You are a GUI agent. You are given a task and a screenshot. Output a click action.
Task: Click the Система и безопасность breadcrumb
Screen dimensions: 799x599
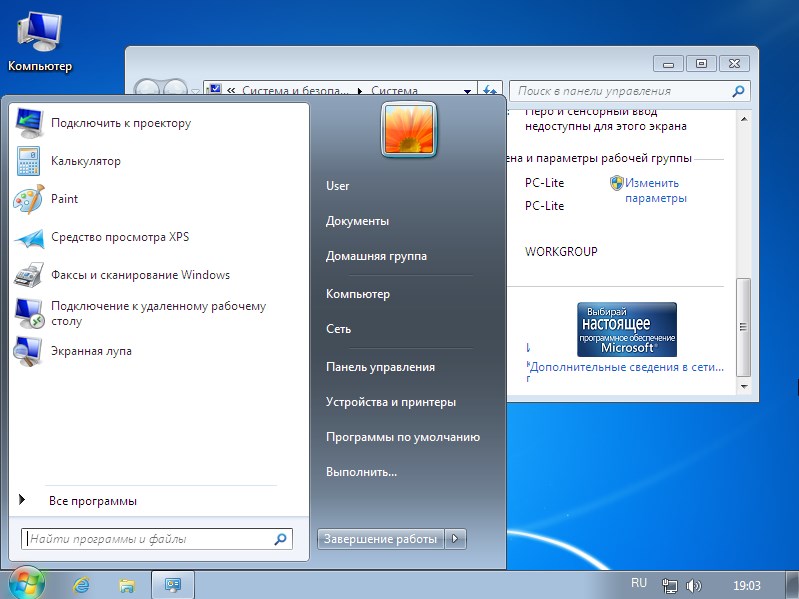coord(294,91)
